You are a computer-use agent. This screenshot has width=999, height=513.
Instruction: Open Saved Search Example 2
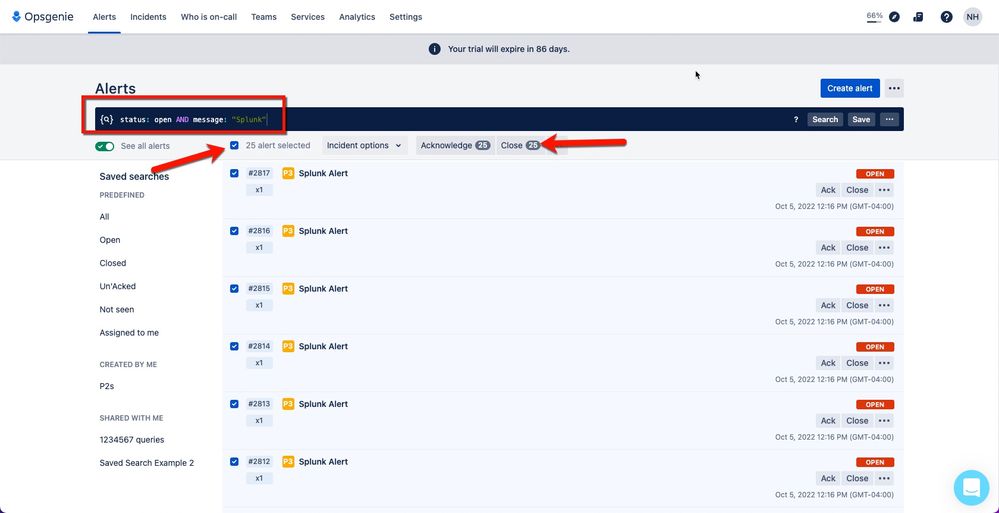pyautogui.click(x=147, y=463)
